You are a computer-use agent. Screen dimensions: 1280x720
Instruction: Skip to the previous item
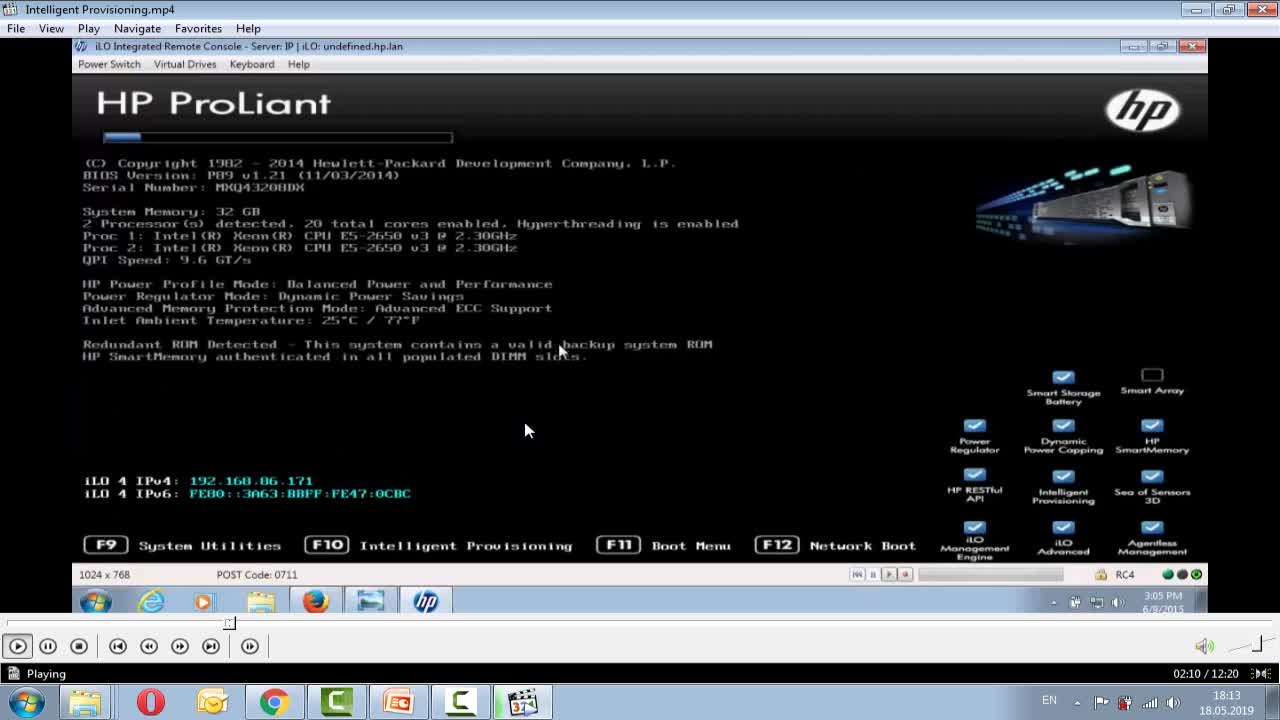[118, 646]
